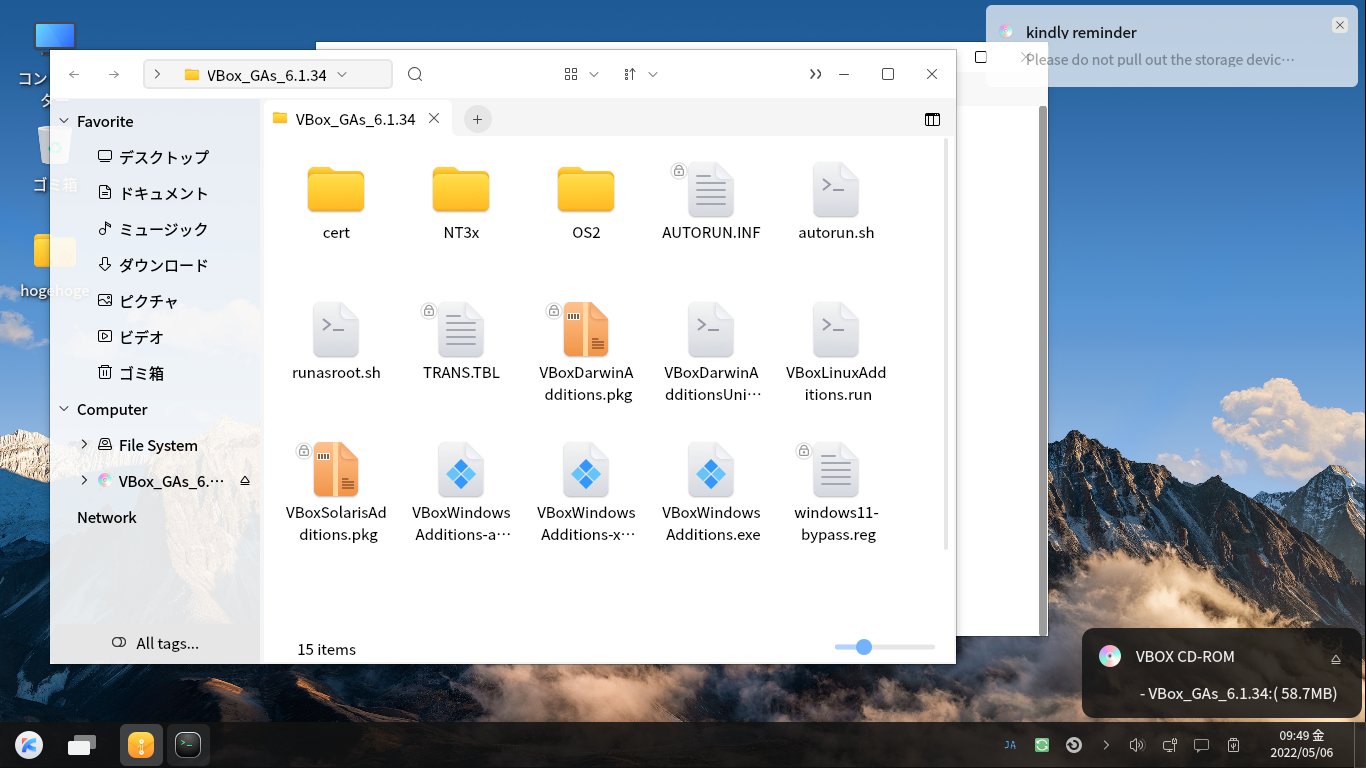Add a new tab

click(x=477, y=119)
